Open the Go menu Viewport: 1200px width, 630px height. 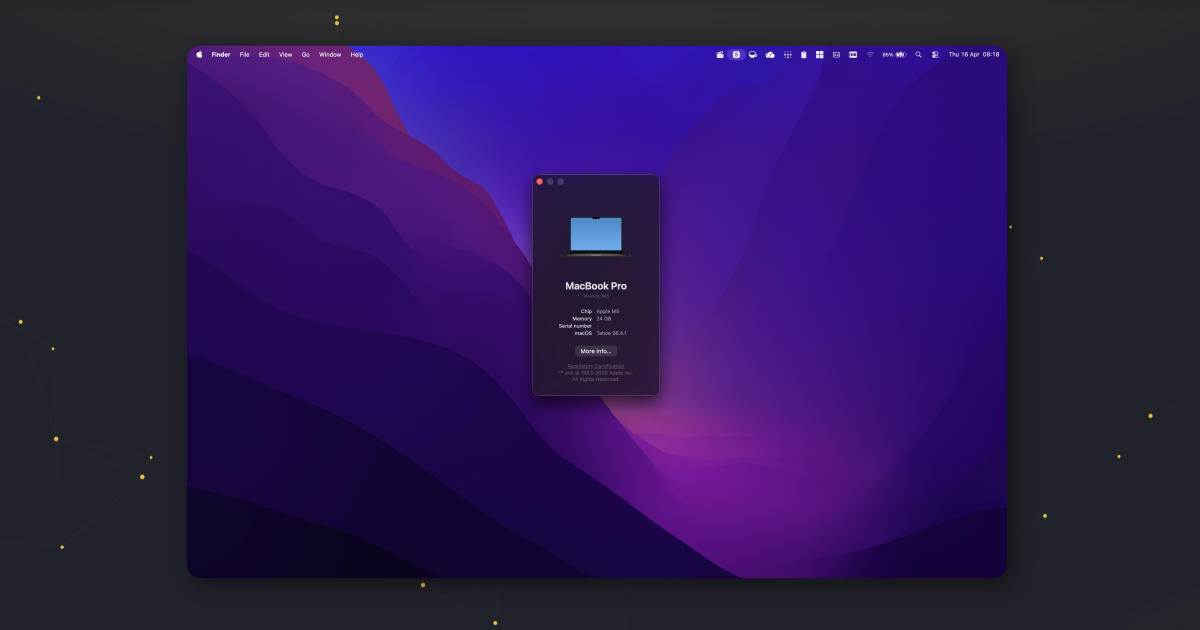[x=306, y=55]
